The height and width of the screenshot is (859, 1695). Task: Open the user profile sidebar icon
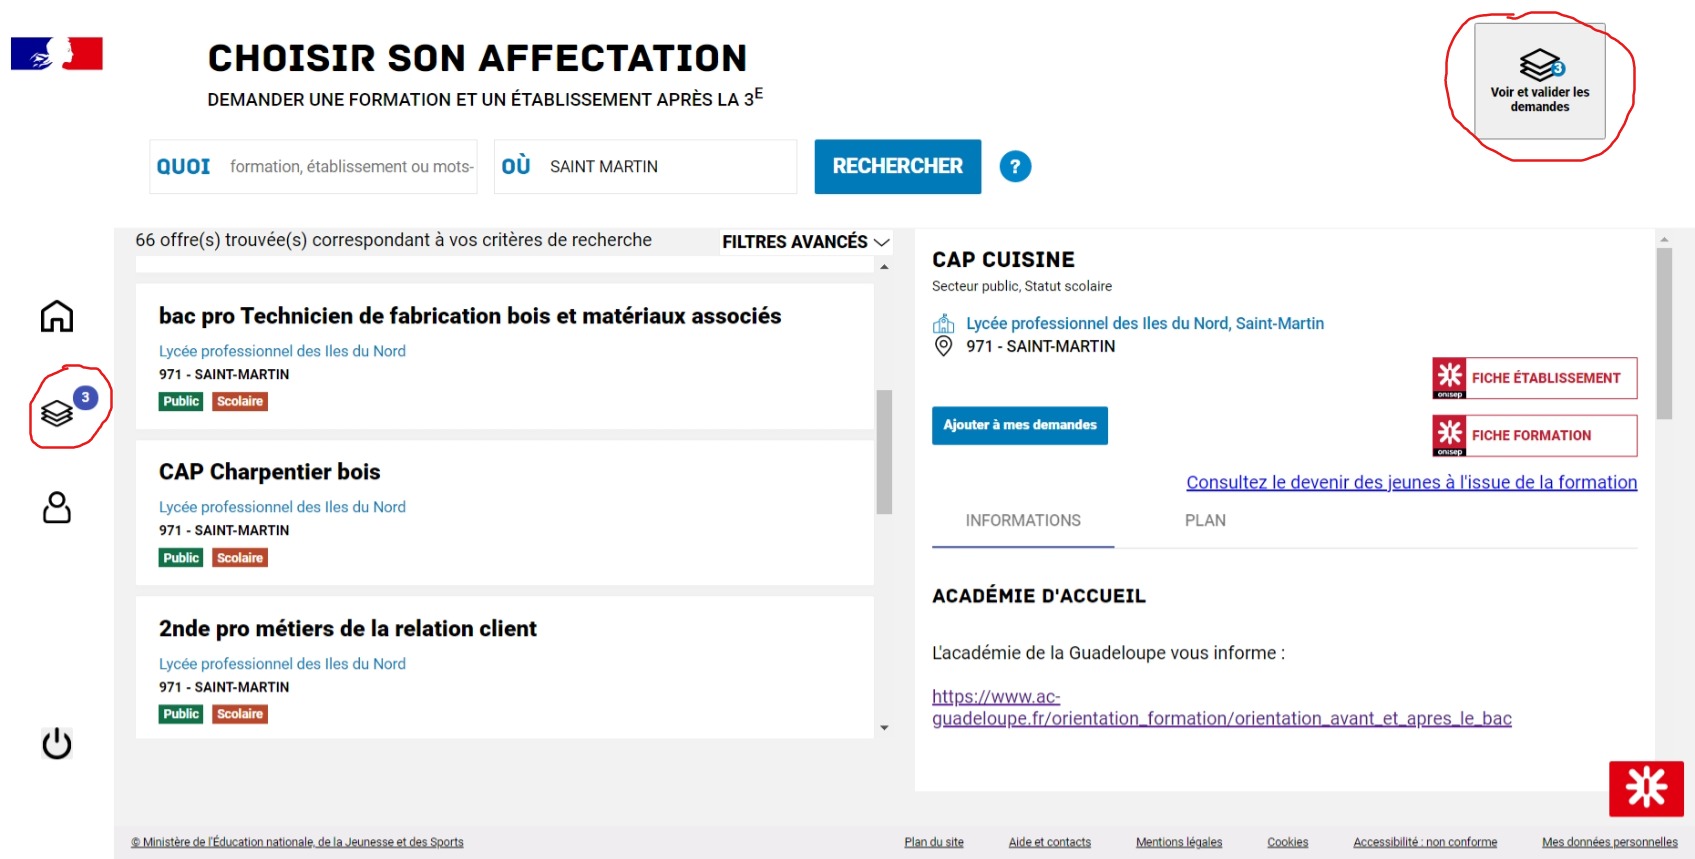(57, 507)
